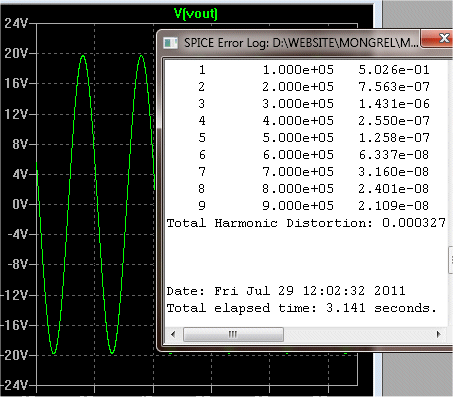
Task: Click the Date: Fri Jul 29 line
Action: (286, 291)
